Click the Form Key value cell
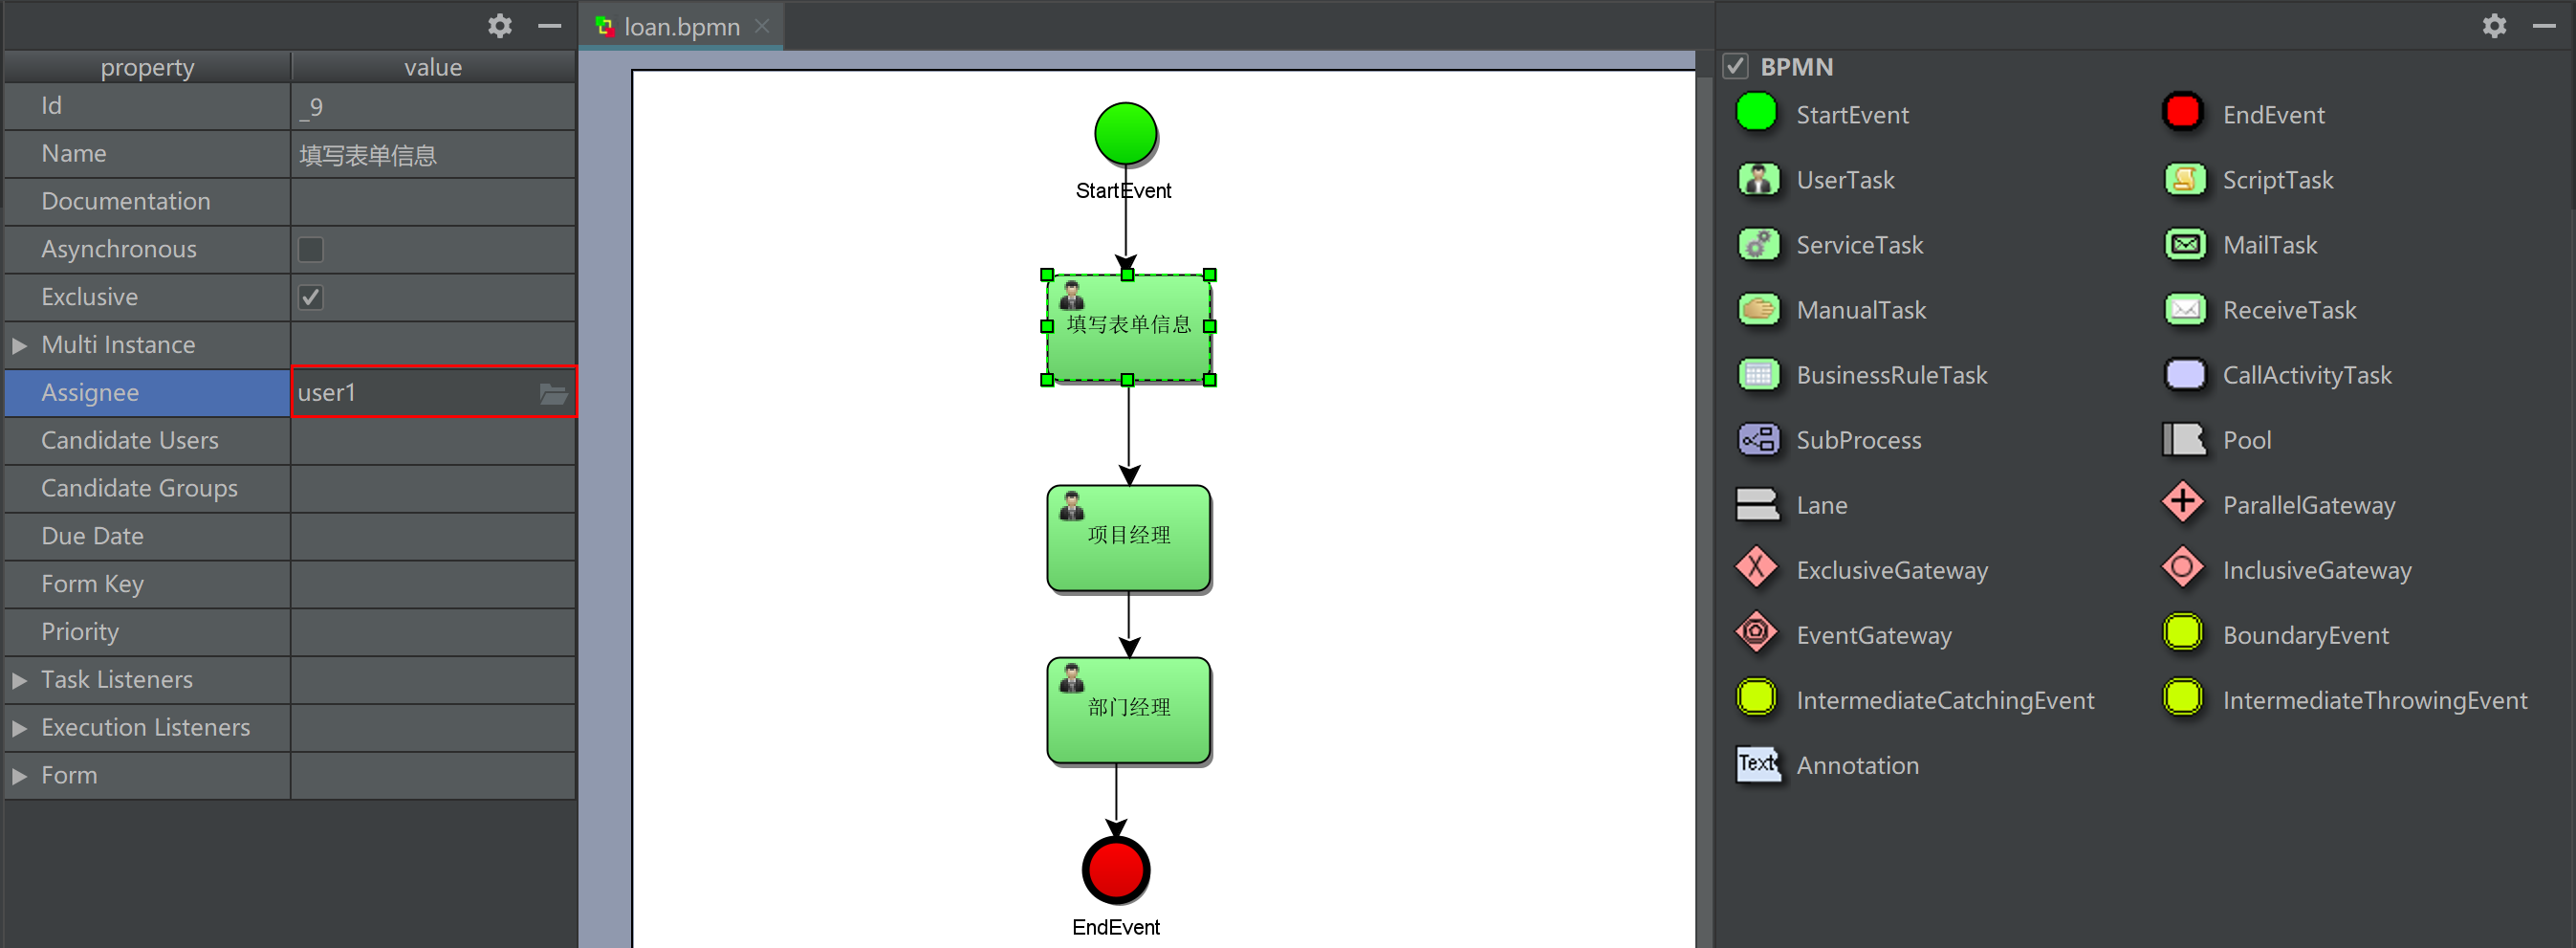The image size is (2576, 948). pyautogui.click(x=433, y=585)
